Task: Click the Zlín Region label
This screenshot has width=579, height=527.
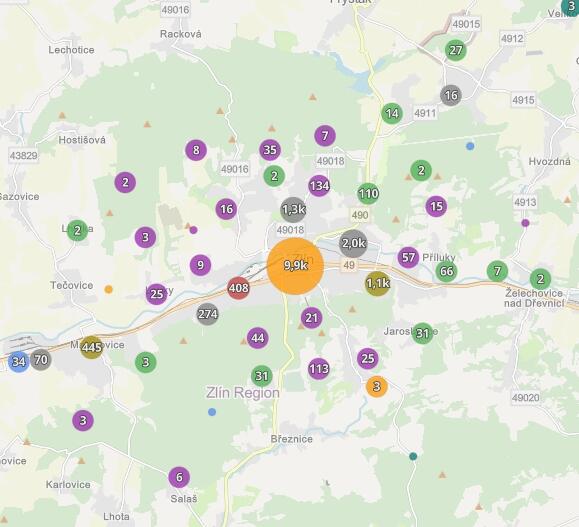Action: [243, 393]
